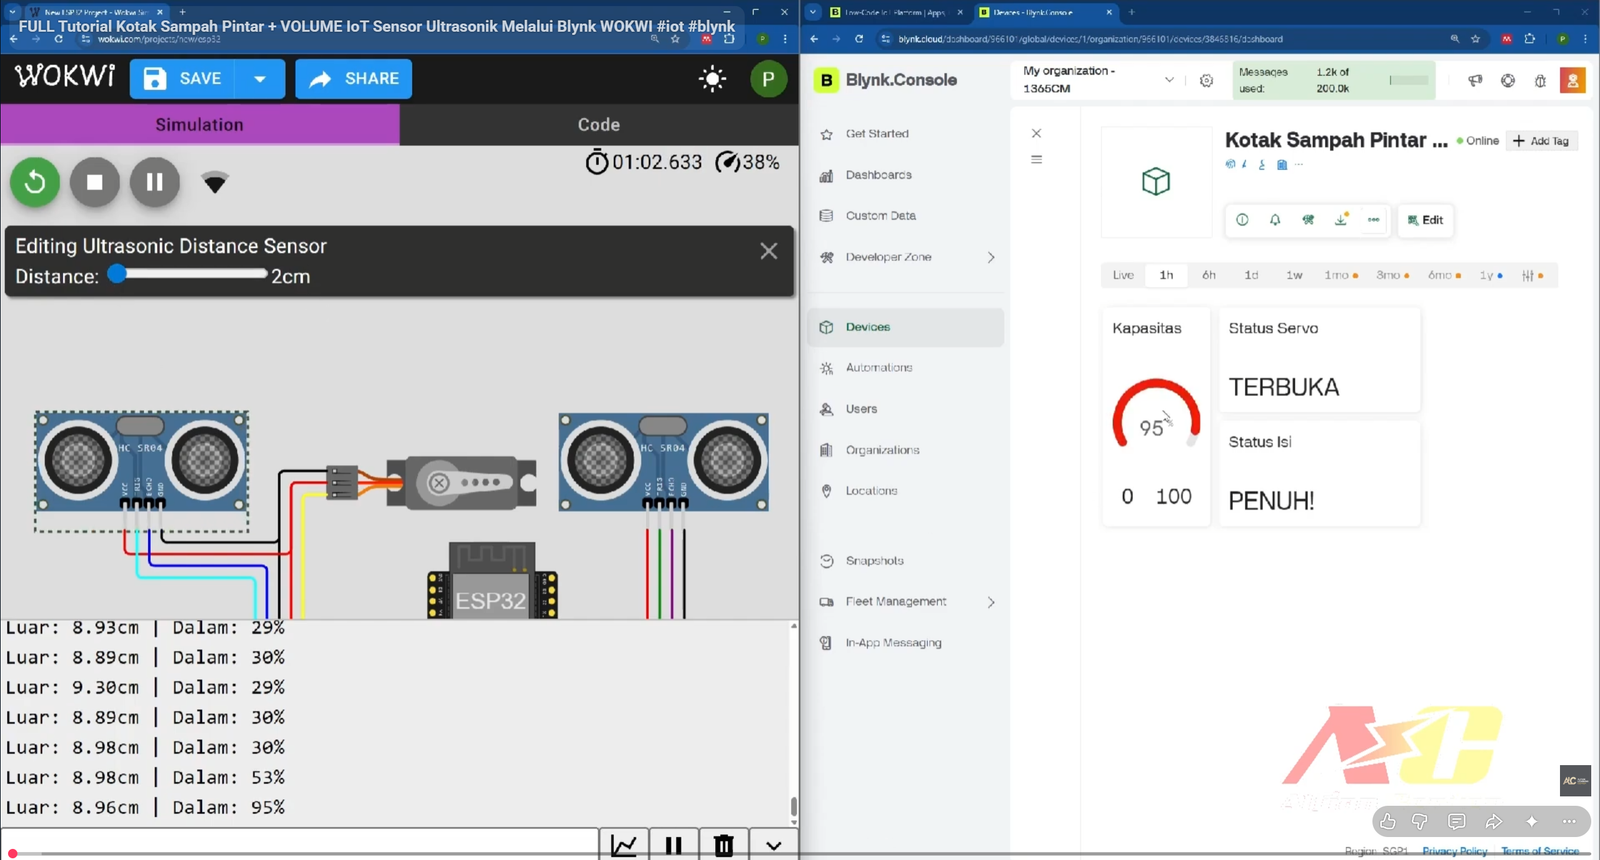Image resolution: width=1600 pixels, height=860 pixels.
Task: Open the Save dropdown arrow in Wokwi
Action: pos(260,79)
